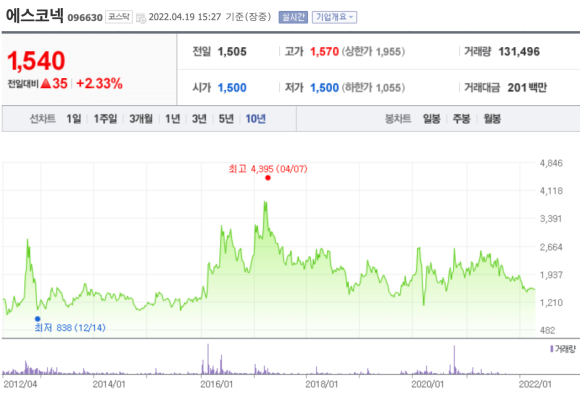The image size is (580, 395).
Task: Click the +2.33% change rate
Action: [99, 84]
